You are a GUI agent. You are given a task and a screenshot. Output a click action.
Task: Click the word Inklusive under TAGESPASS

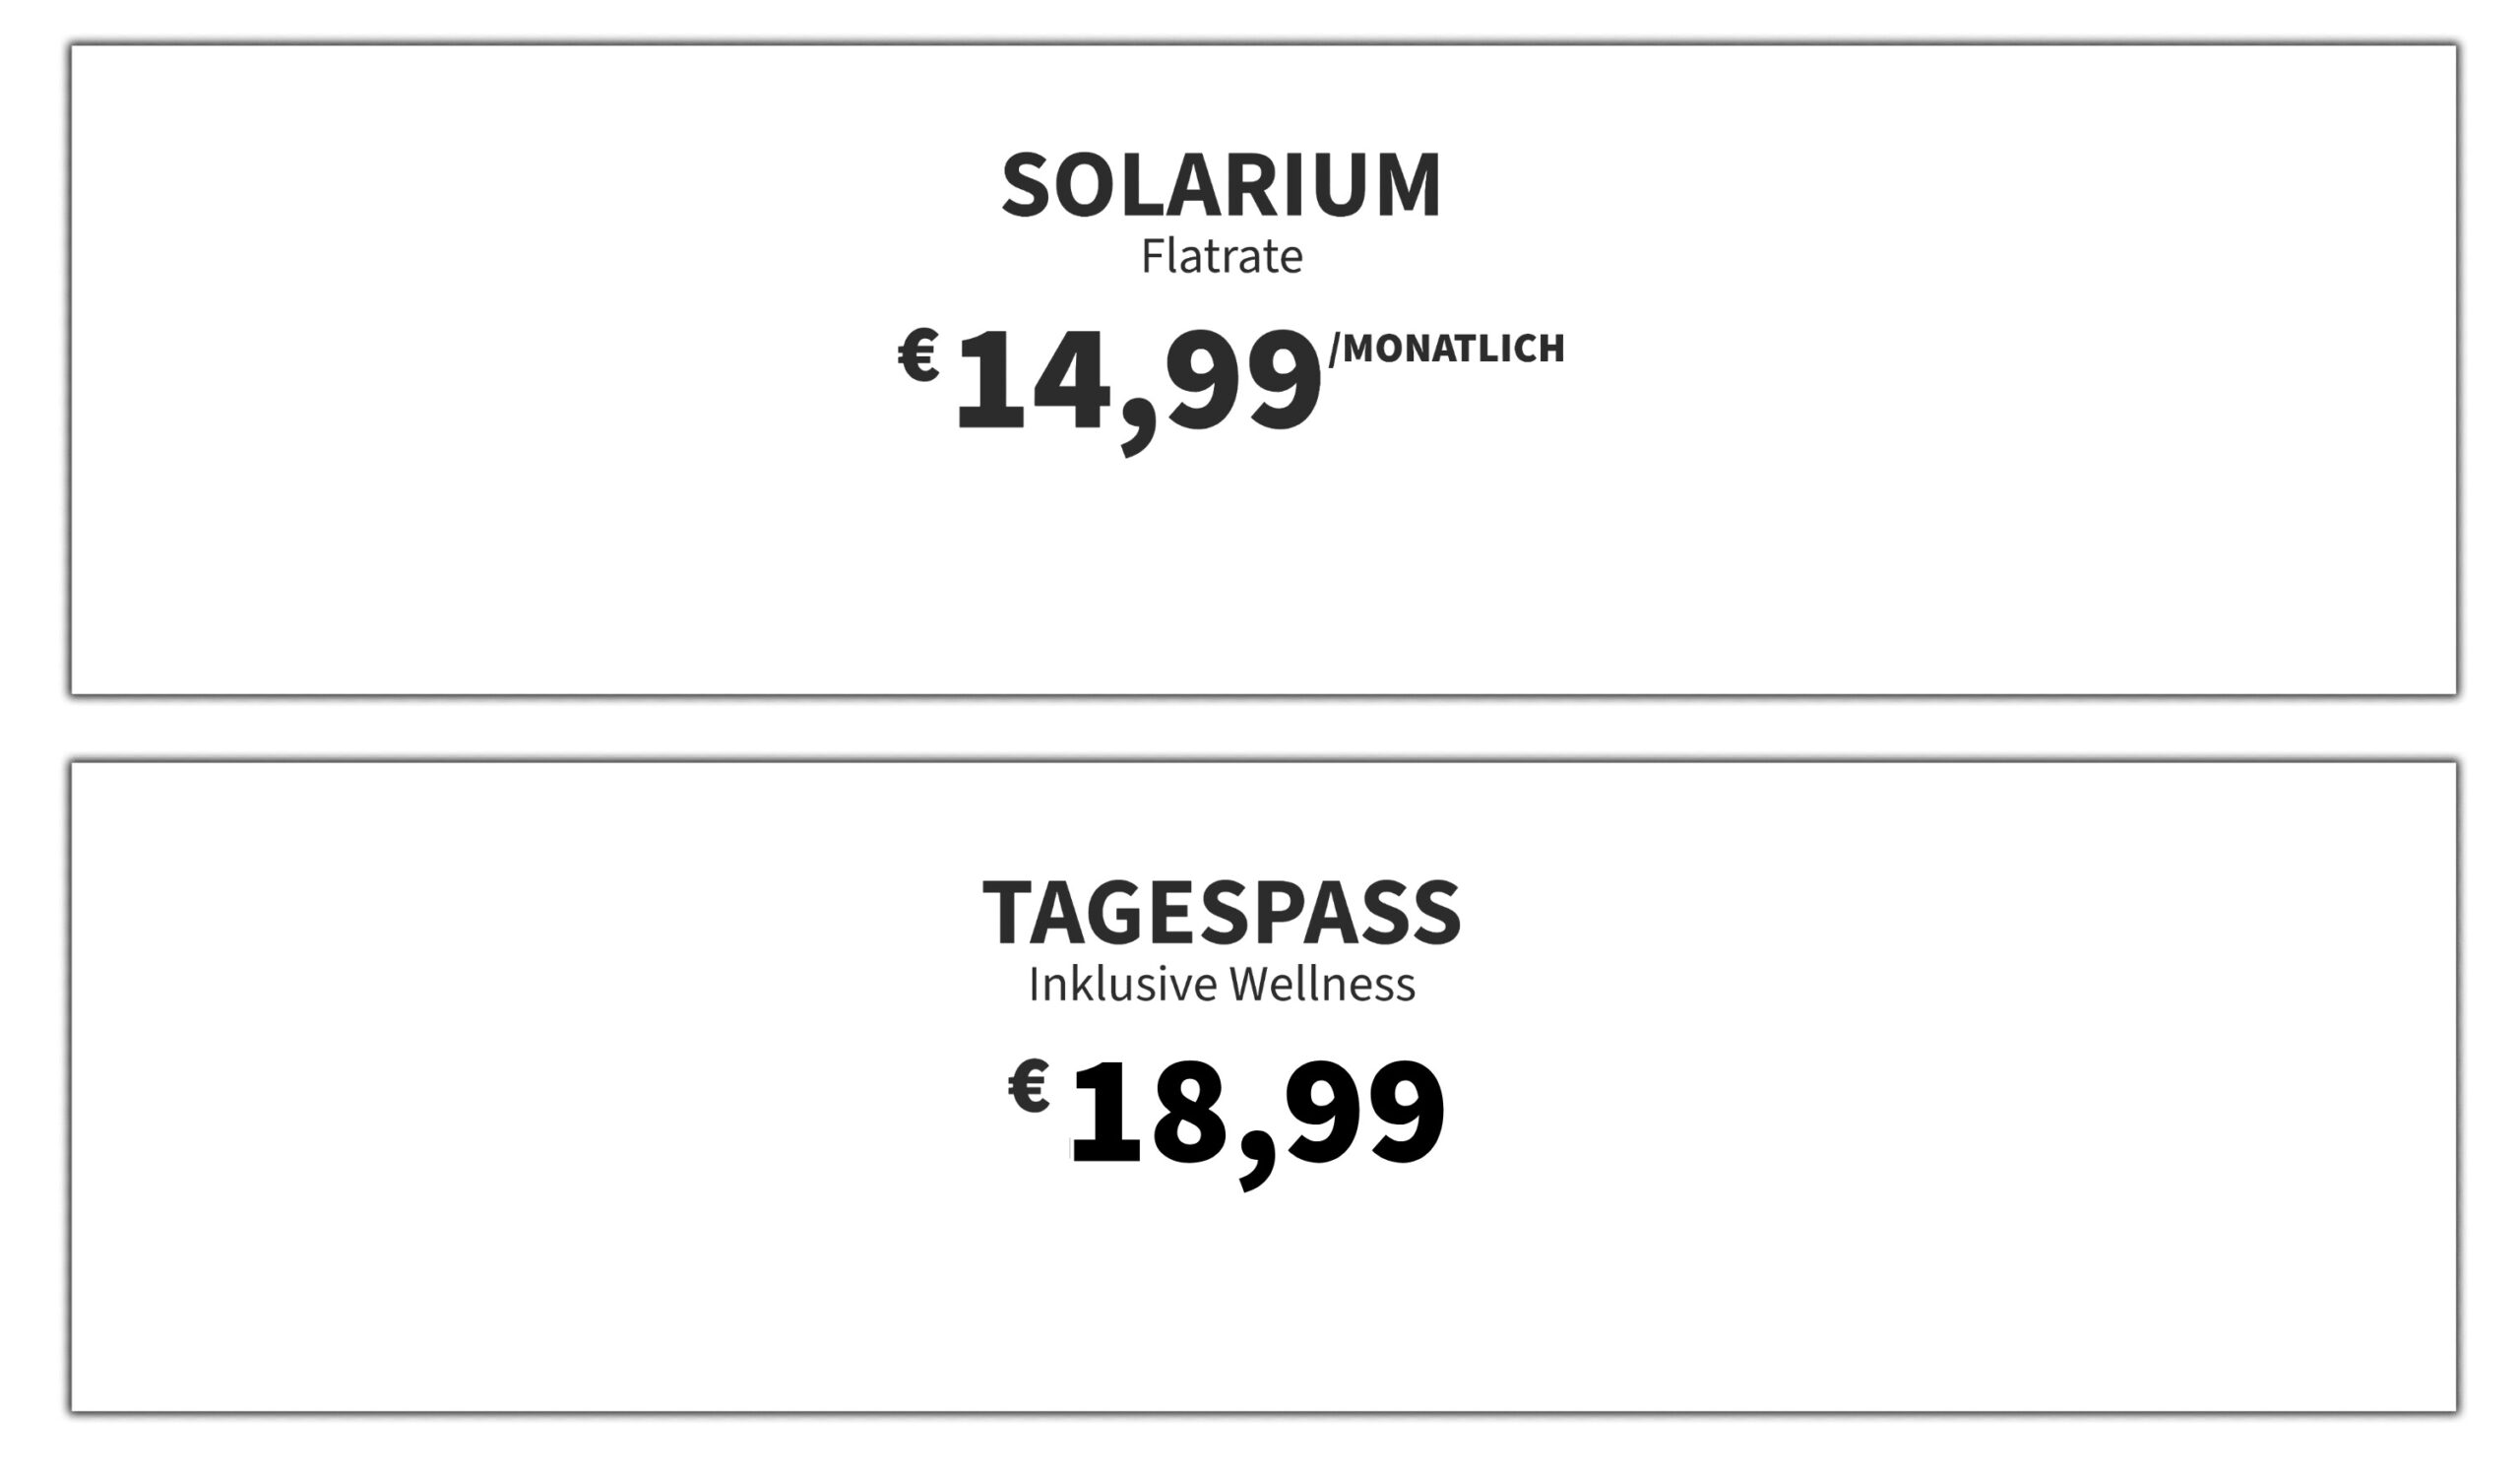1122,984
